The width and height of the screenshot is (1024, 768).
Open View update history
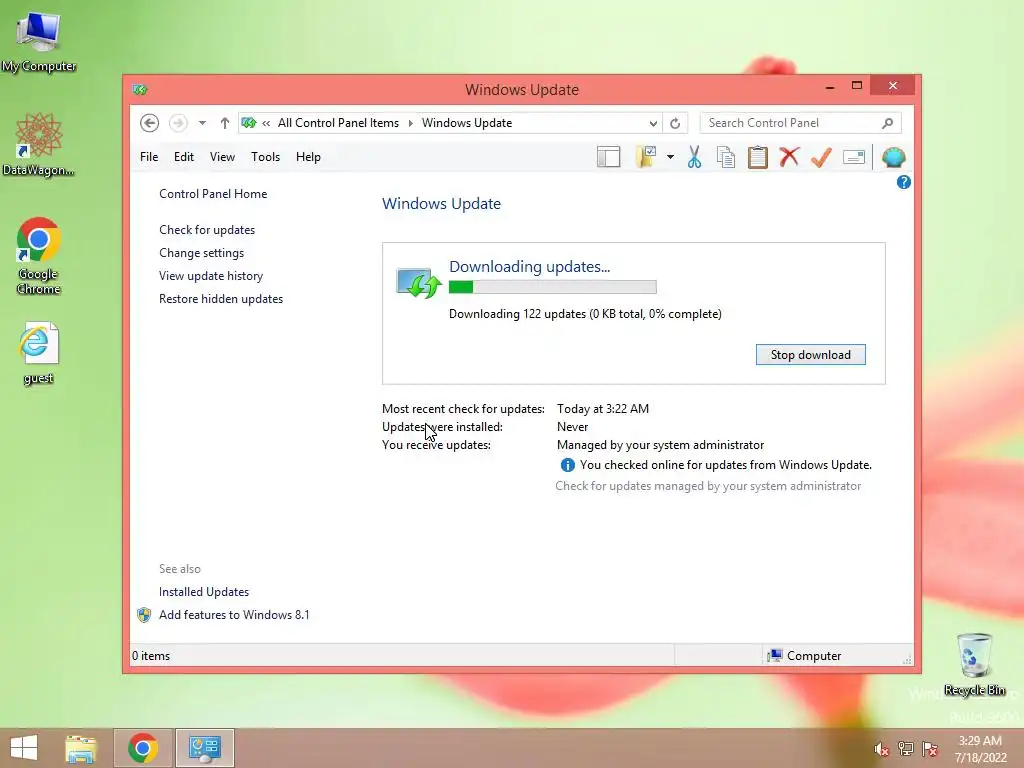[x=211, y=276]
